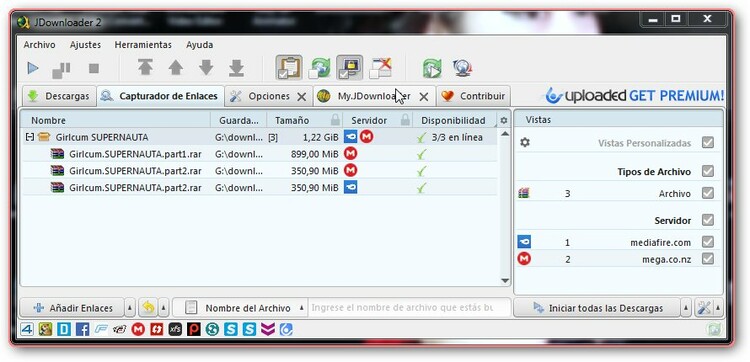
Task: Click the teal circular arrows status icon
Action: pos(212,329)
